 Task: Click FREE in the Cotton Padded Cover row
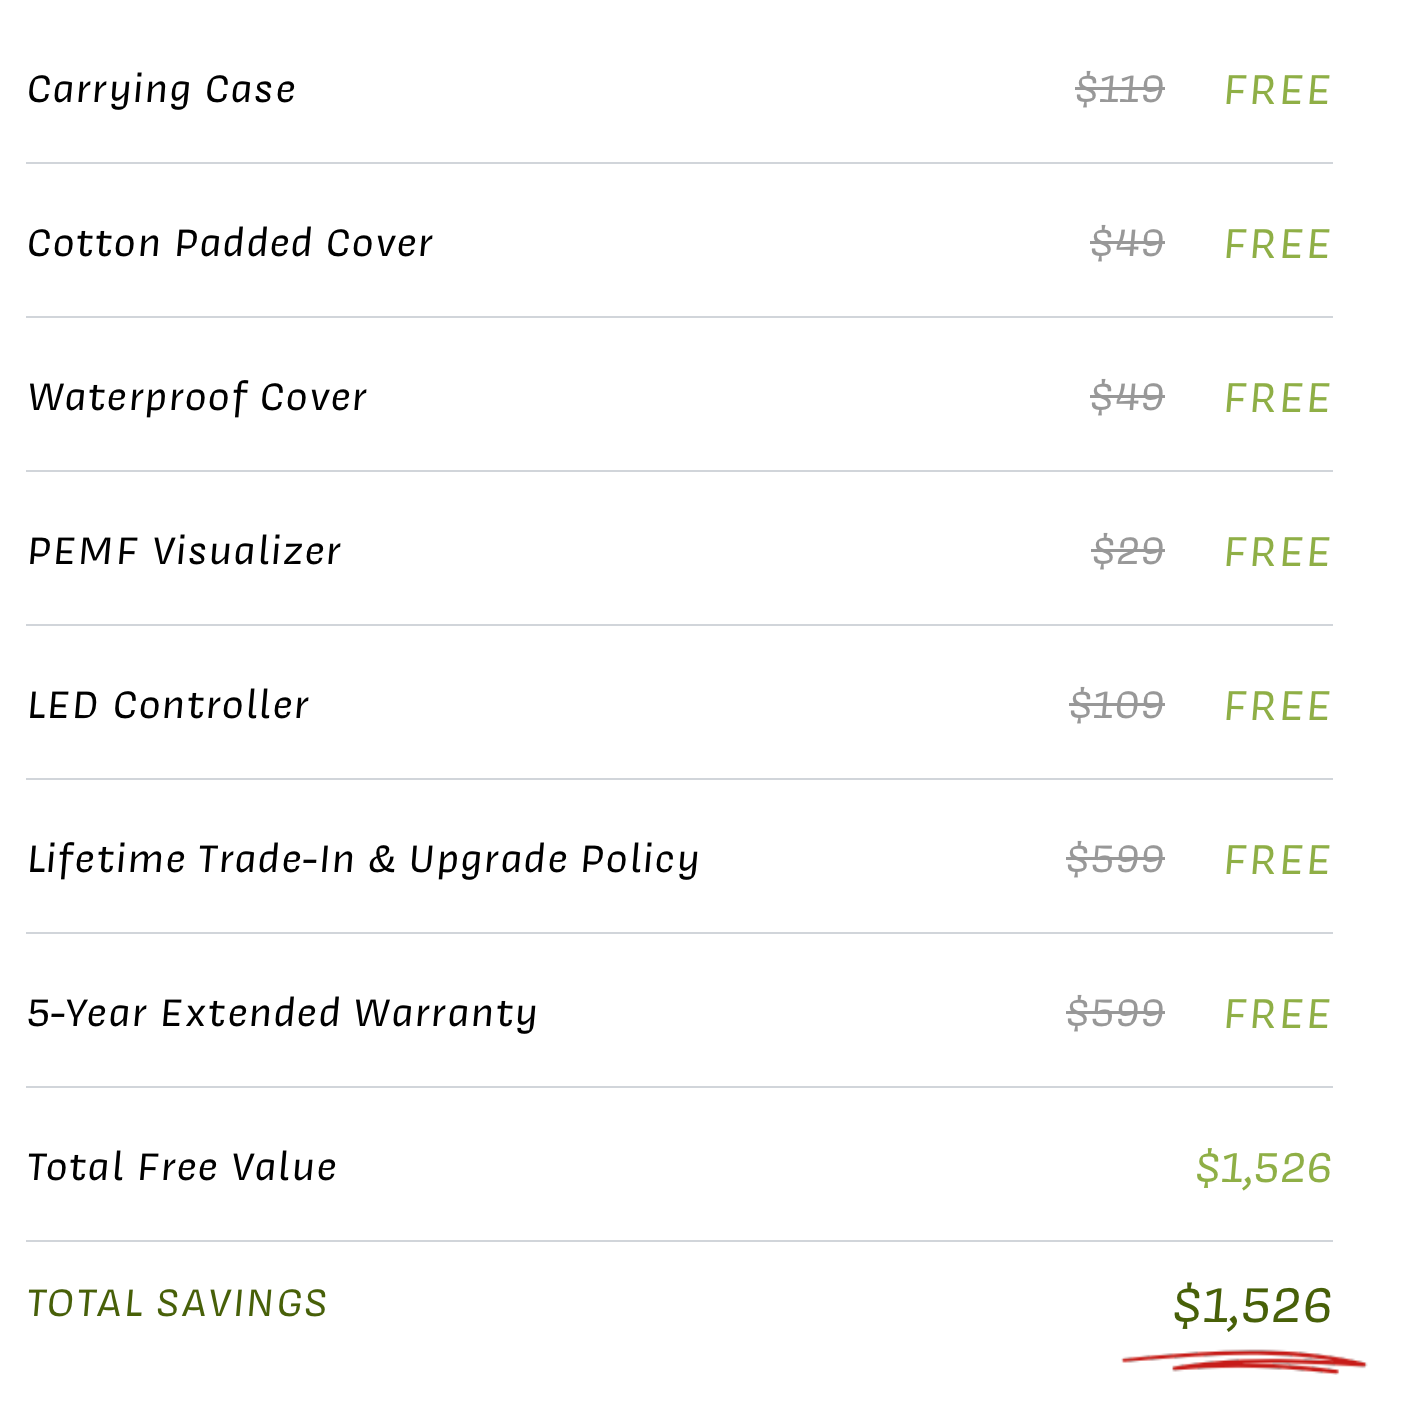[x=1277, y=245]
